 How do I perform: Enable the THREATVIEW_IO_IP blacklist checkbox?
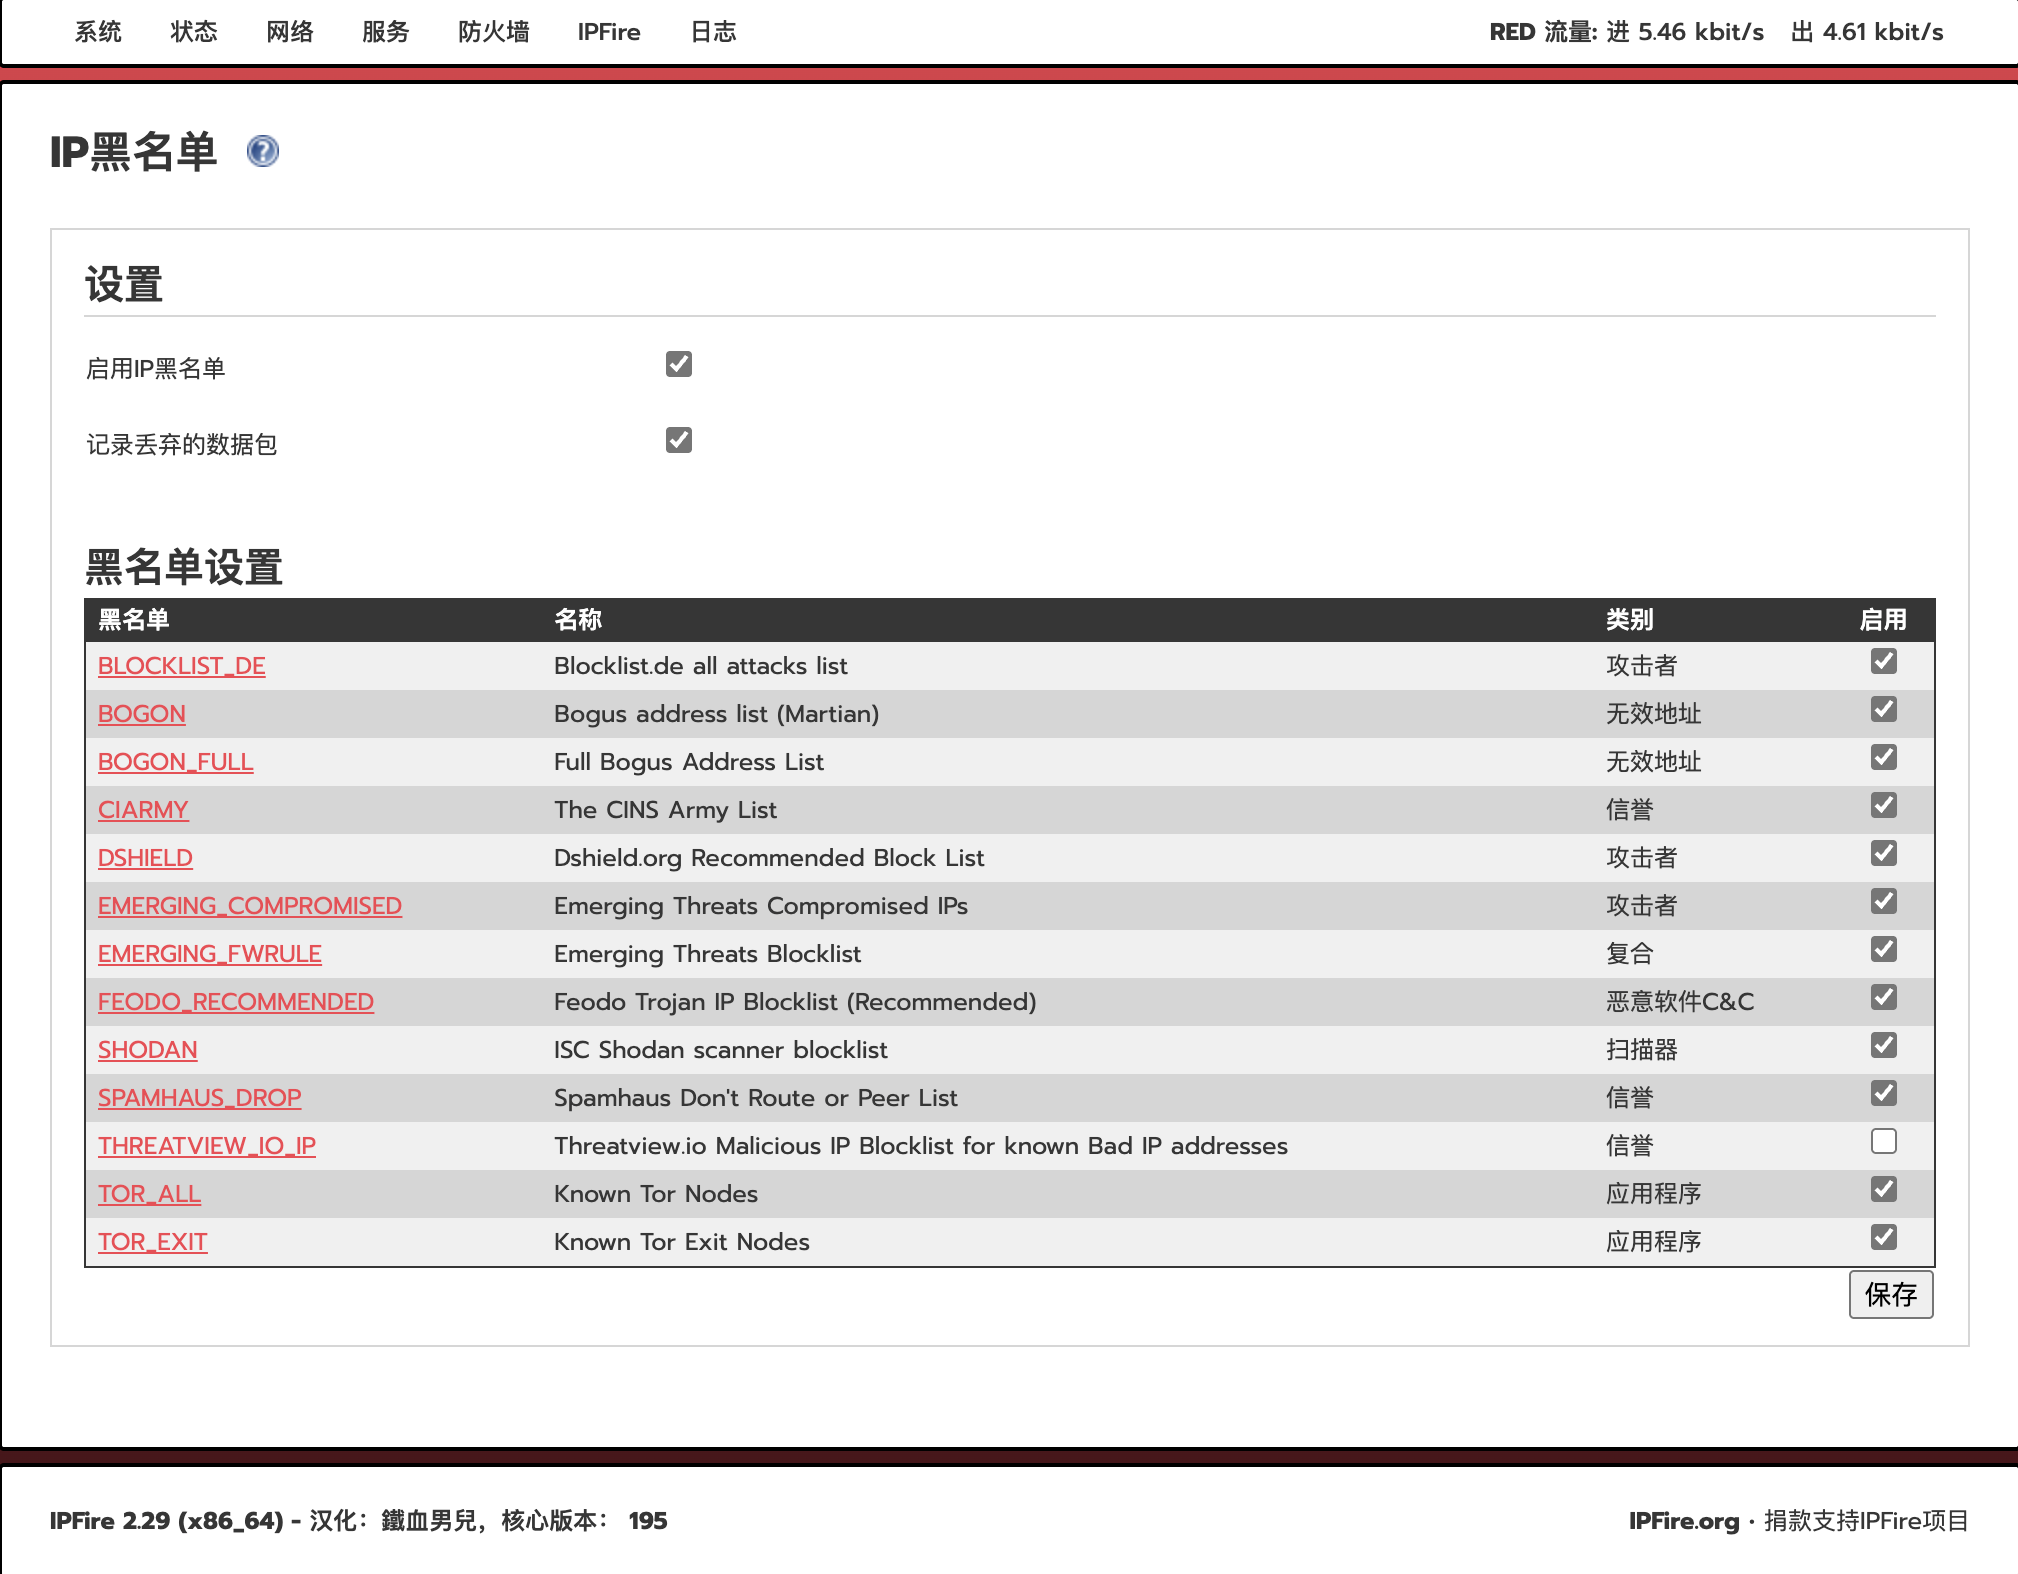tap(1883, 1141)
